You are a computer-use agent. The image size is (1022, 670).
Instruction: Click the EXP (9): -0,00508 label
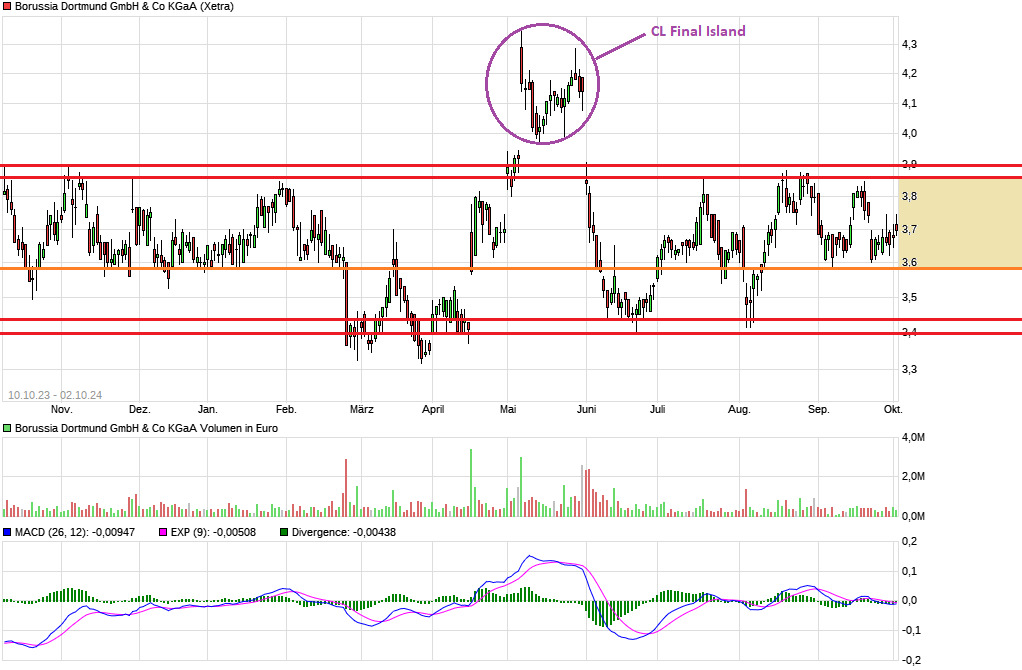213,532
